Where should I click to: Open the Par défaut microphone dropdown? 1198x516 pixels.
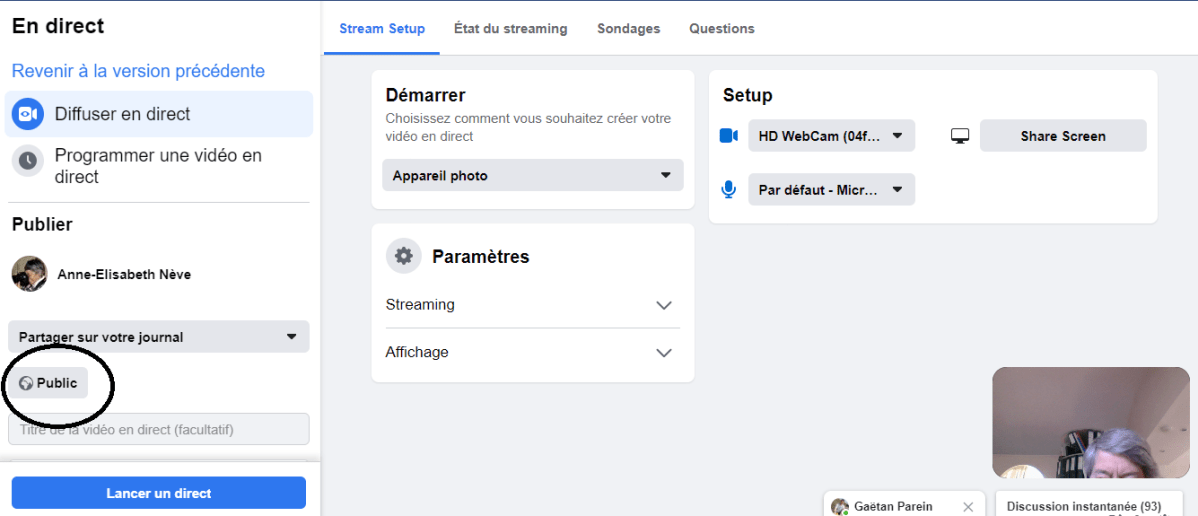tap(831, 189)
